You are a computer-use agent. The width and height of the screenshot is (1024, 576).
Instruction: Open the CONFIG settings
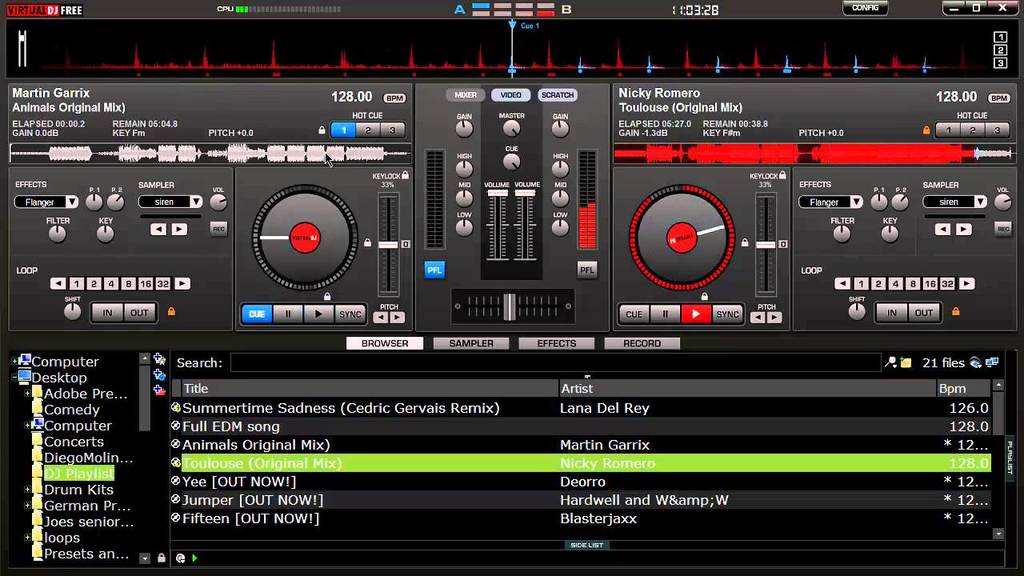click(865, 7)
